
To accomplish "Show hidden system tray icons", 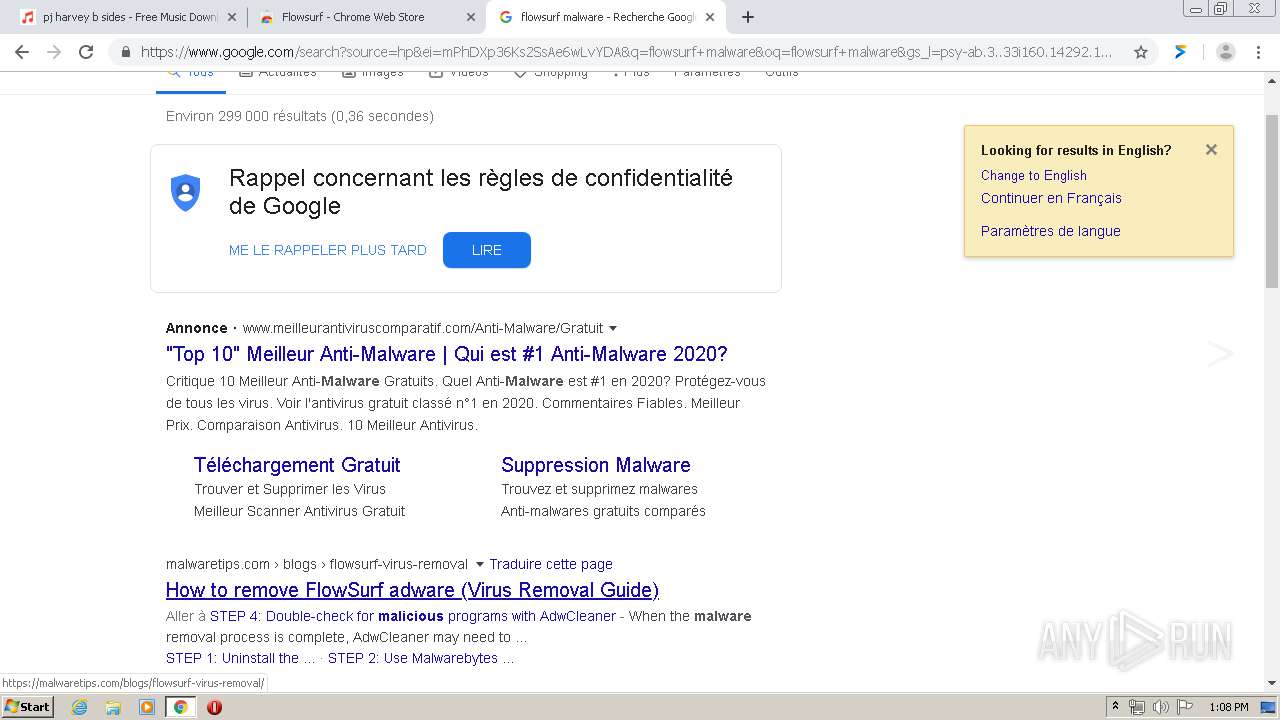I will coord(1116,707).
